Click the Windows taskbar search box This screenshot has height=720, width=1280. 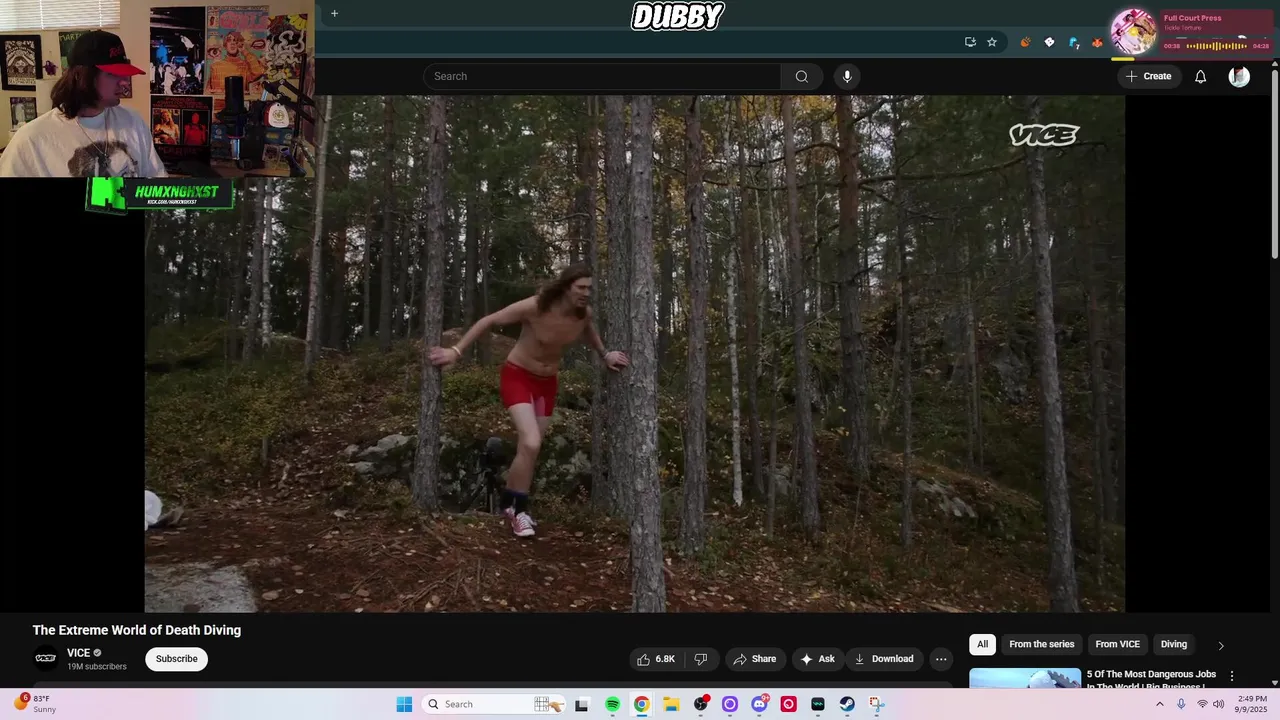point(494,704)
